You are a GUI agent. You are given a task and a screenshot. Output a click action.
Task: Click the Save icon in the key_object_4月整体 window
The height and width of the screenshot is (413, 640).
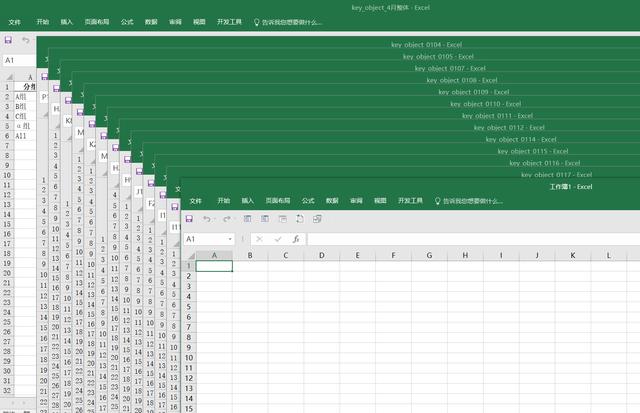pyautogui.click(x=8, y=40)
